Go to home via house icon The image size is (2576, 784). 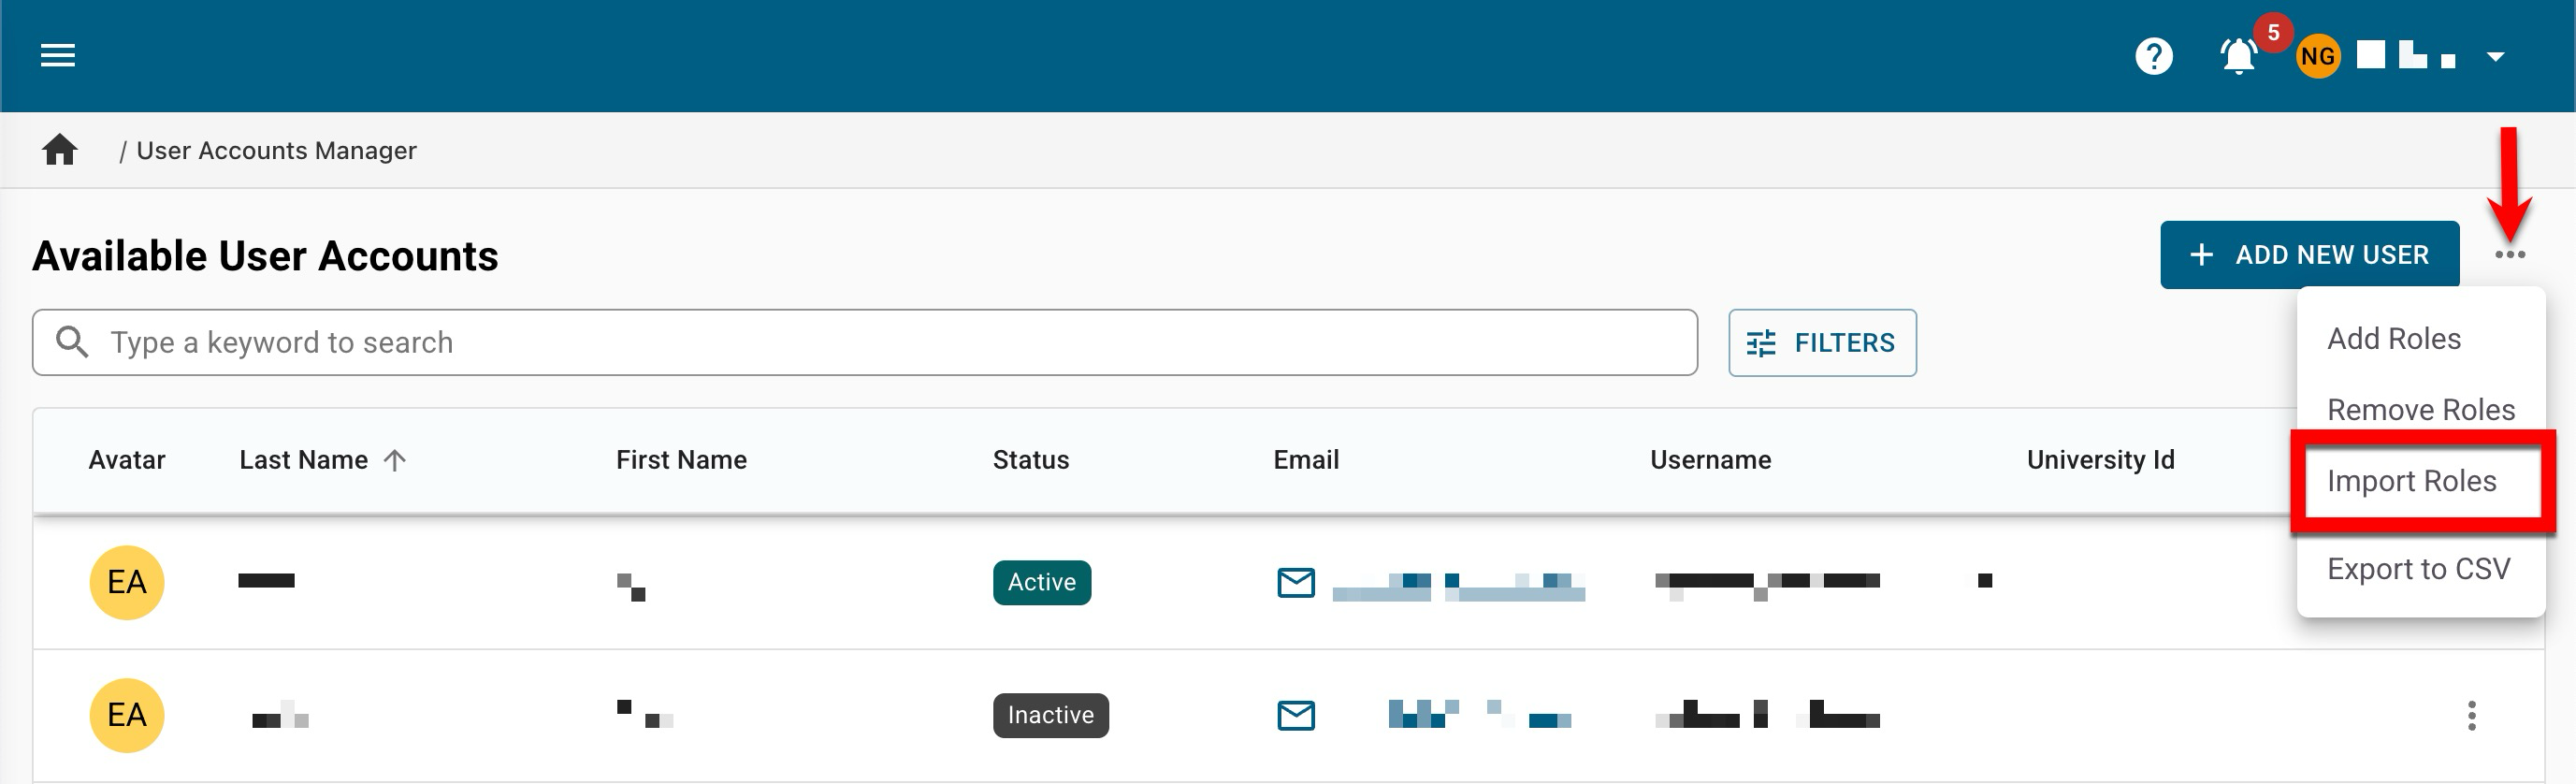tap(60, 150)
